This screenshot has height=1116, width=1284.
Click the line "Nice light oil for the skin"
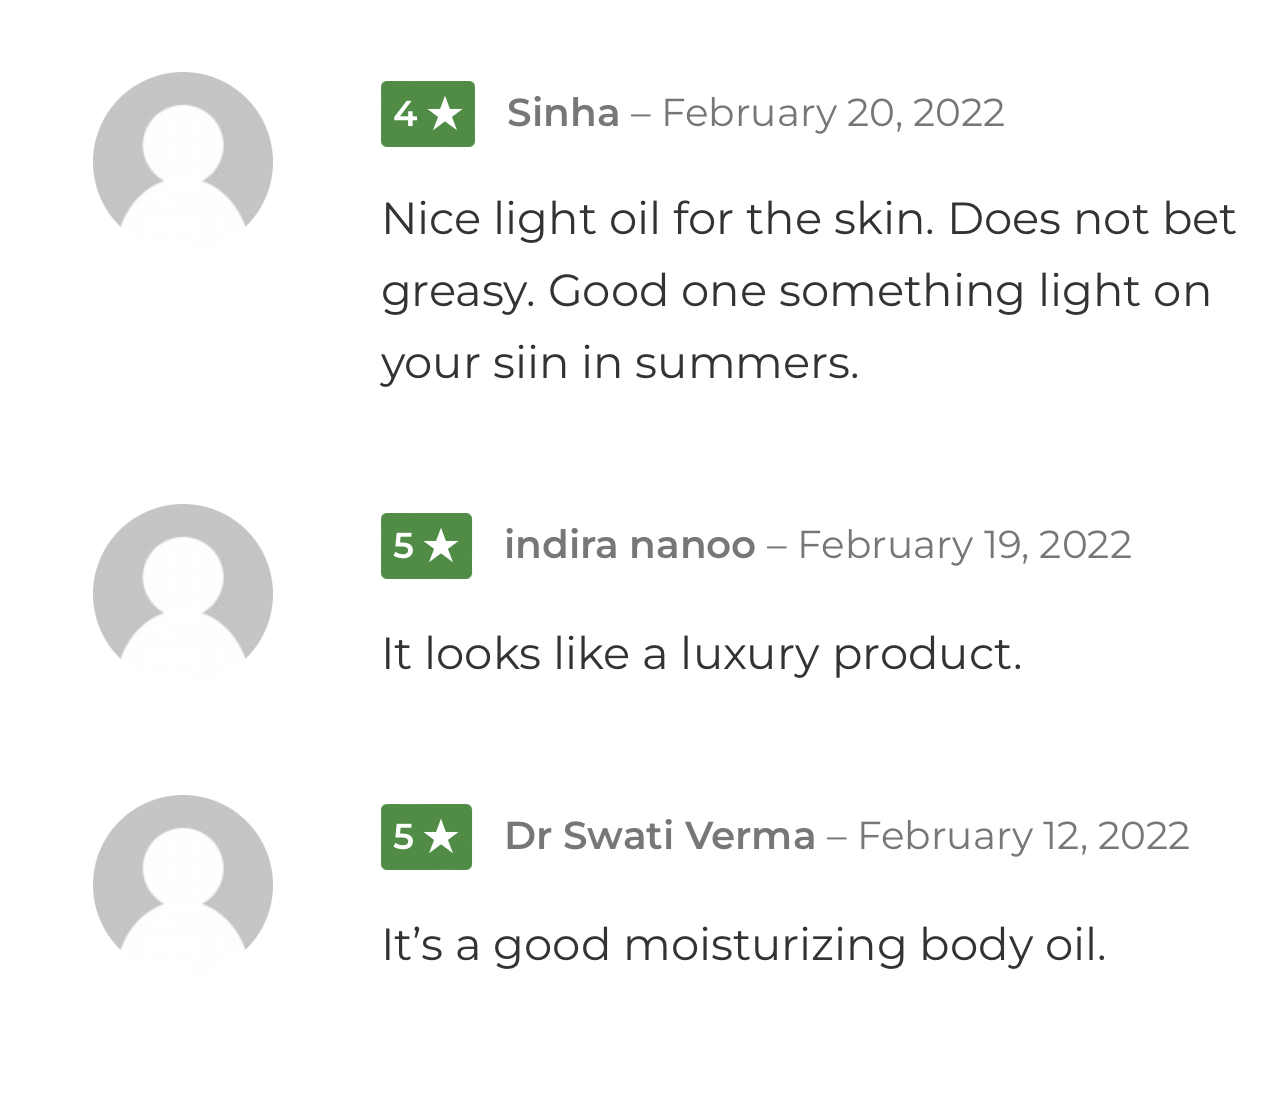[x=808, y=219]
